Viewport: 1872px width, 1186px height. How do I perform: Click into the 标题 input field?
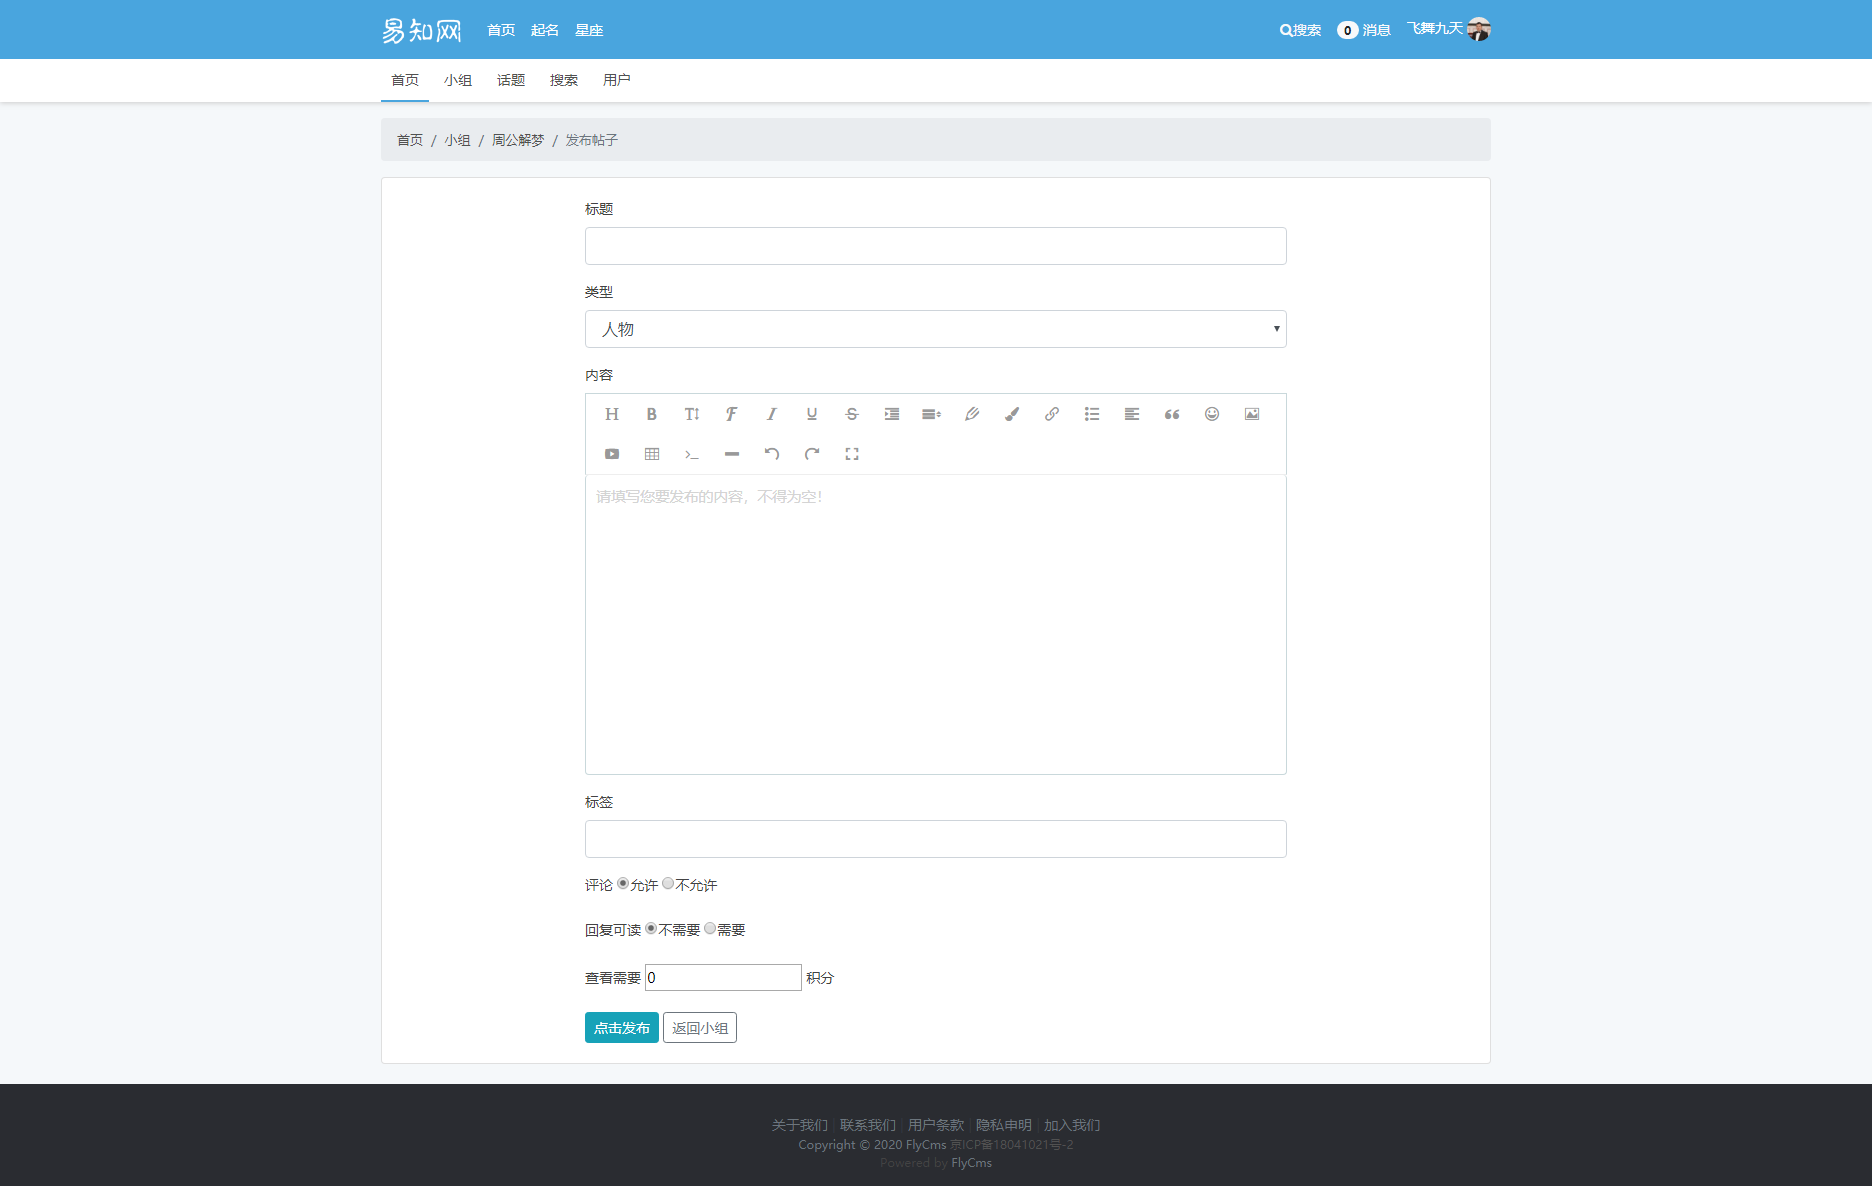(x=935, y=246)
